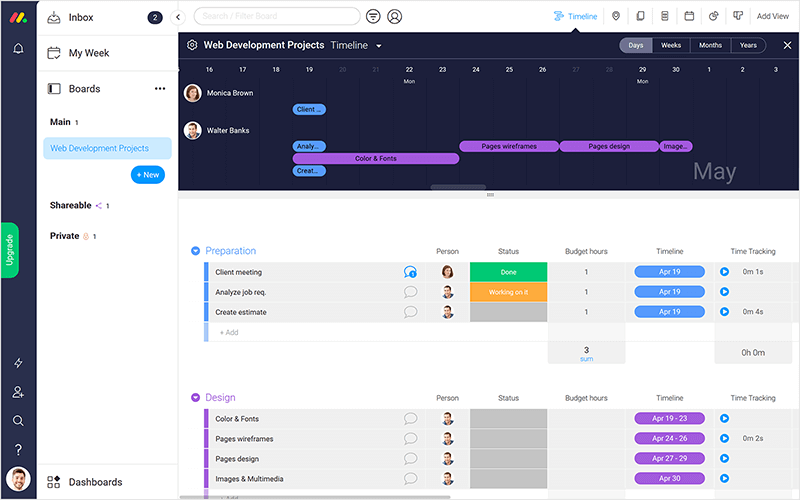
Task: Open the calendar view icon
Action: point(689,16)
